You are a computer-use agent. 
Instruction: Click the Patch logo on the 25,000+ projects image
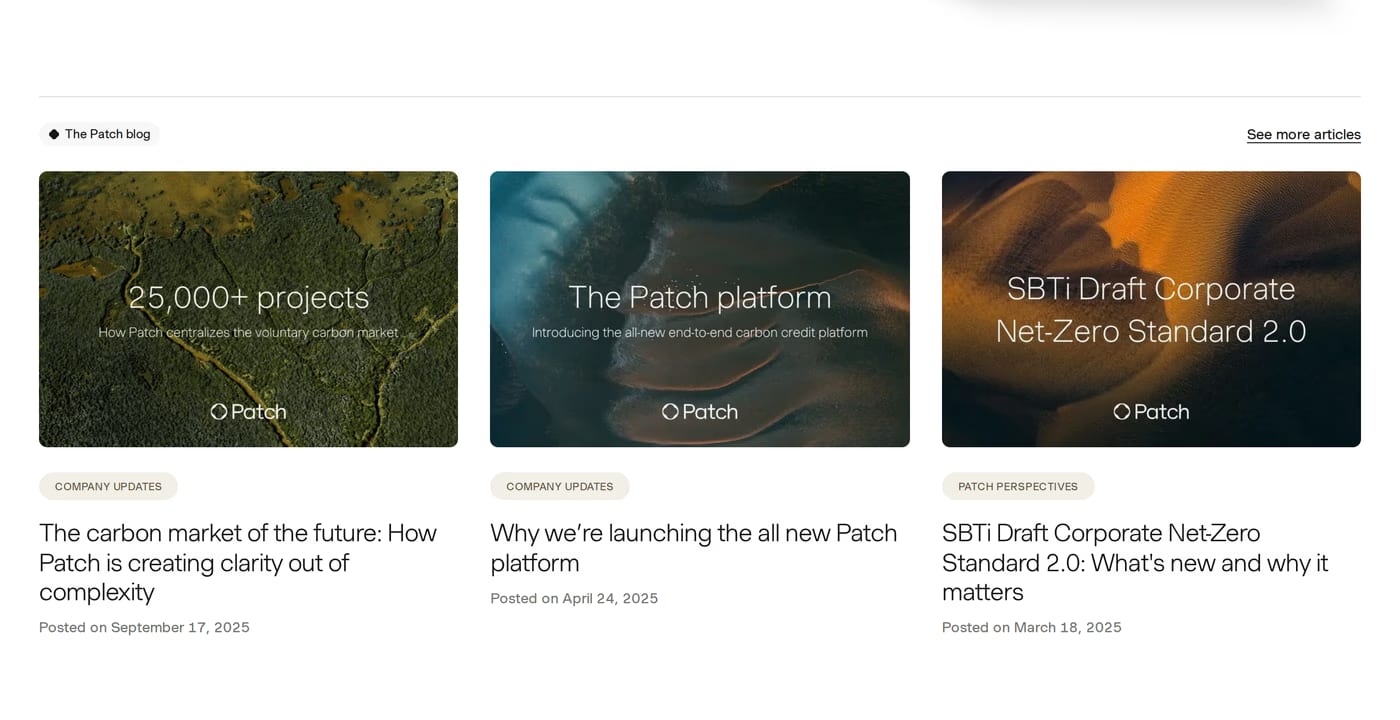pyautogui.click(x=248, y=411)
